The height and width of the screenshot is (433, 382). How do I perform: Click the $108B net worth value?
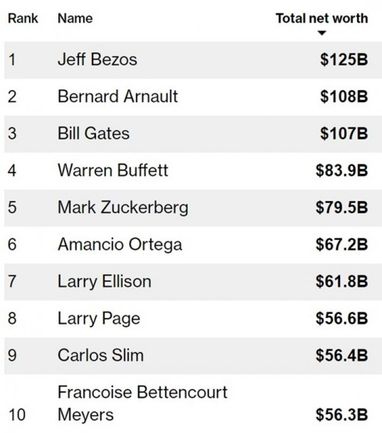[x=344, y=97]
